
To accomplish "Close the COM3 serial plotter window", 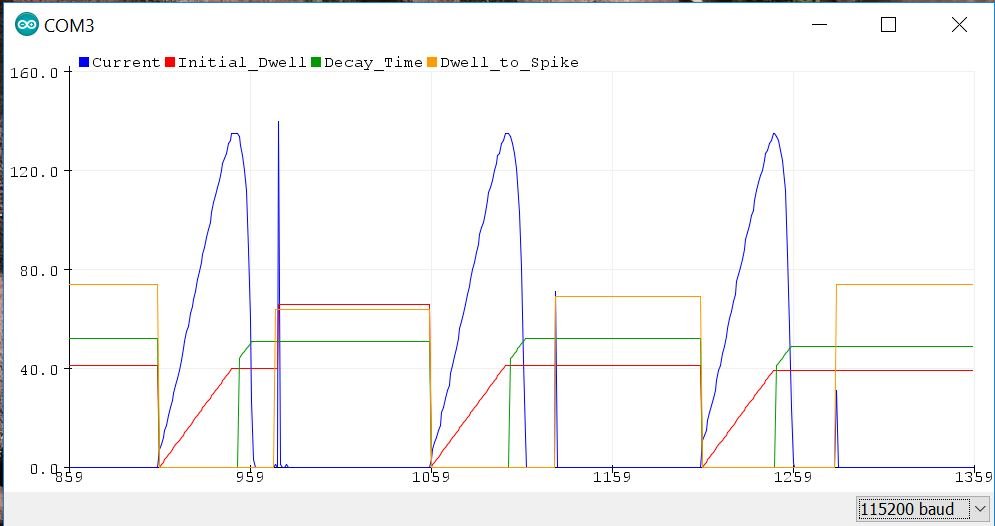I will coord(959,26).
